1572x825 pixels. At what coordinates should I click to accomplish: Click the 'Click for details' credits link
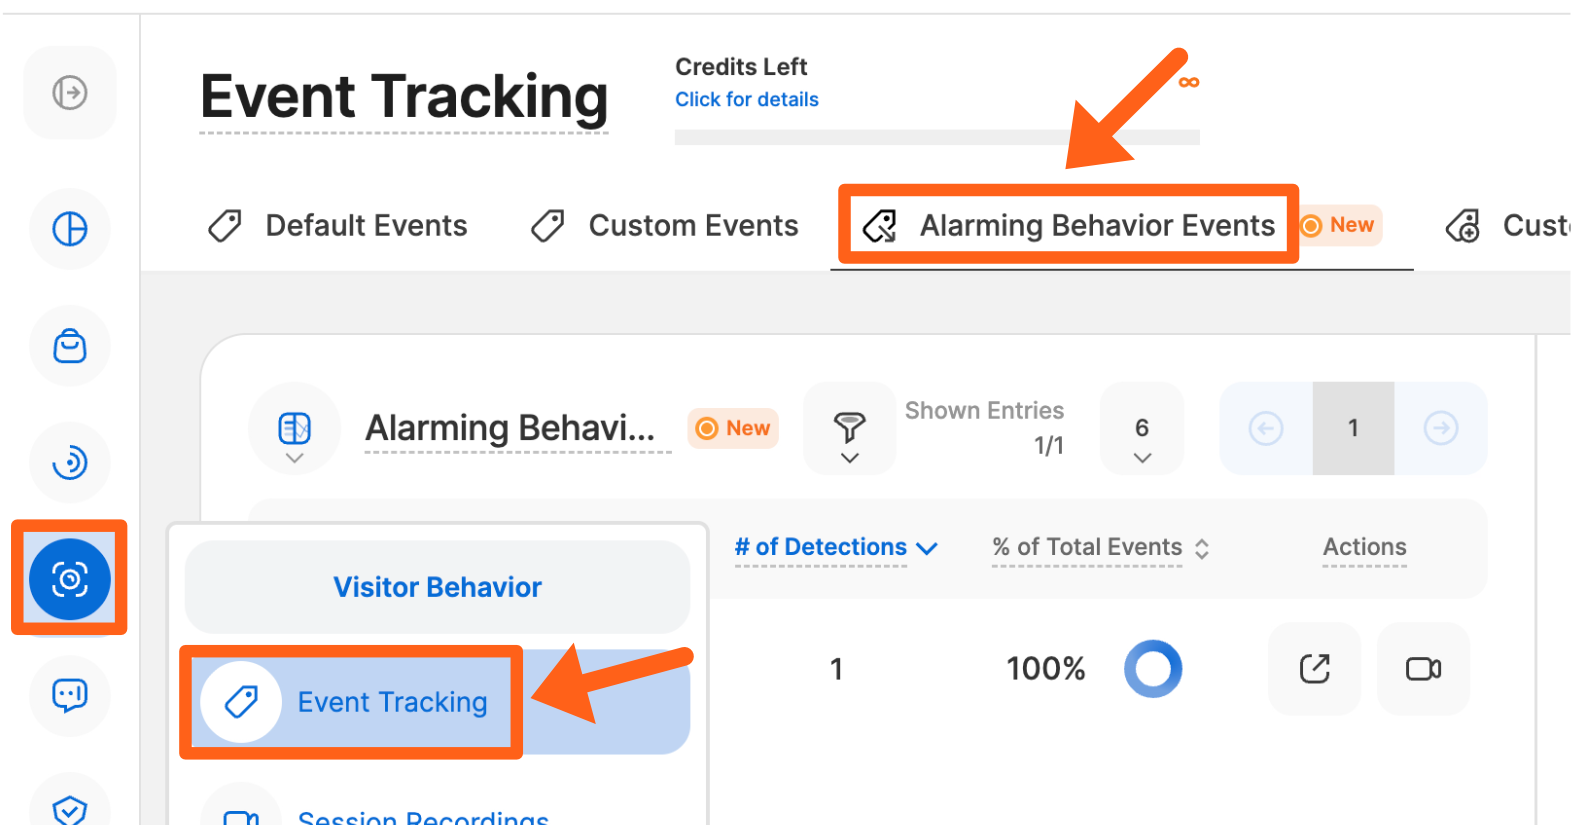click(x=746, y=100)
